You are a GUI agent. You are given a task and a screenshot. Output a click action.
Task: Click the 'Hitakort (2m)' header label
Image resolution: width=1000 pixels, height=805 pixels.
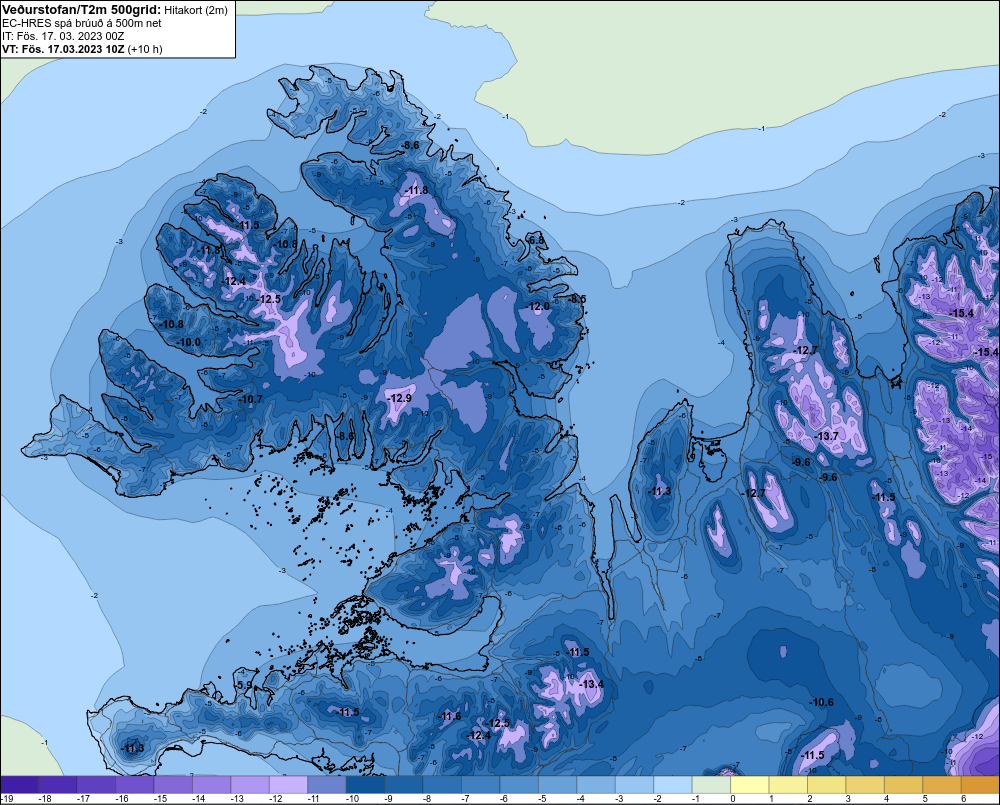click(196, 10)
